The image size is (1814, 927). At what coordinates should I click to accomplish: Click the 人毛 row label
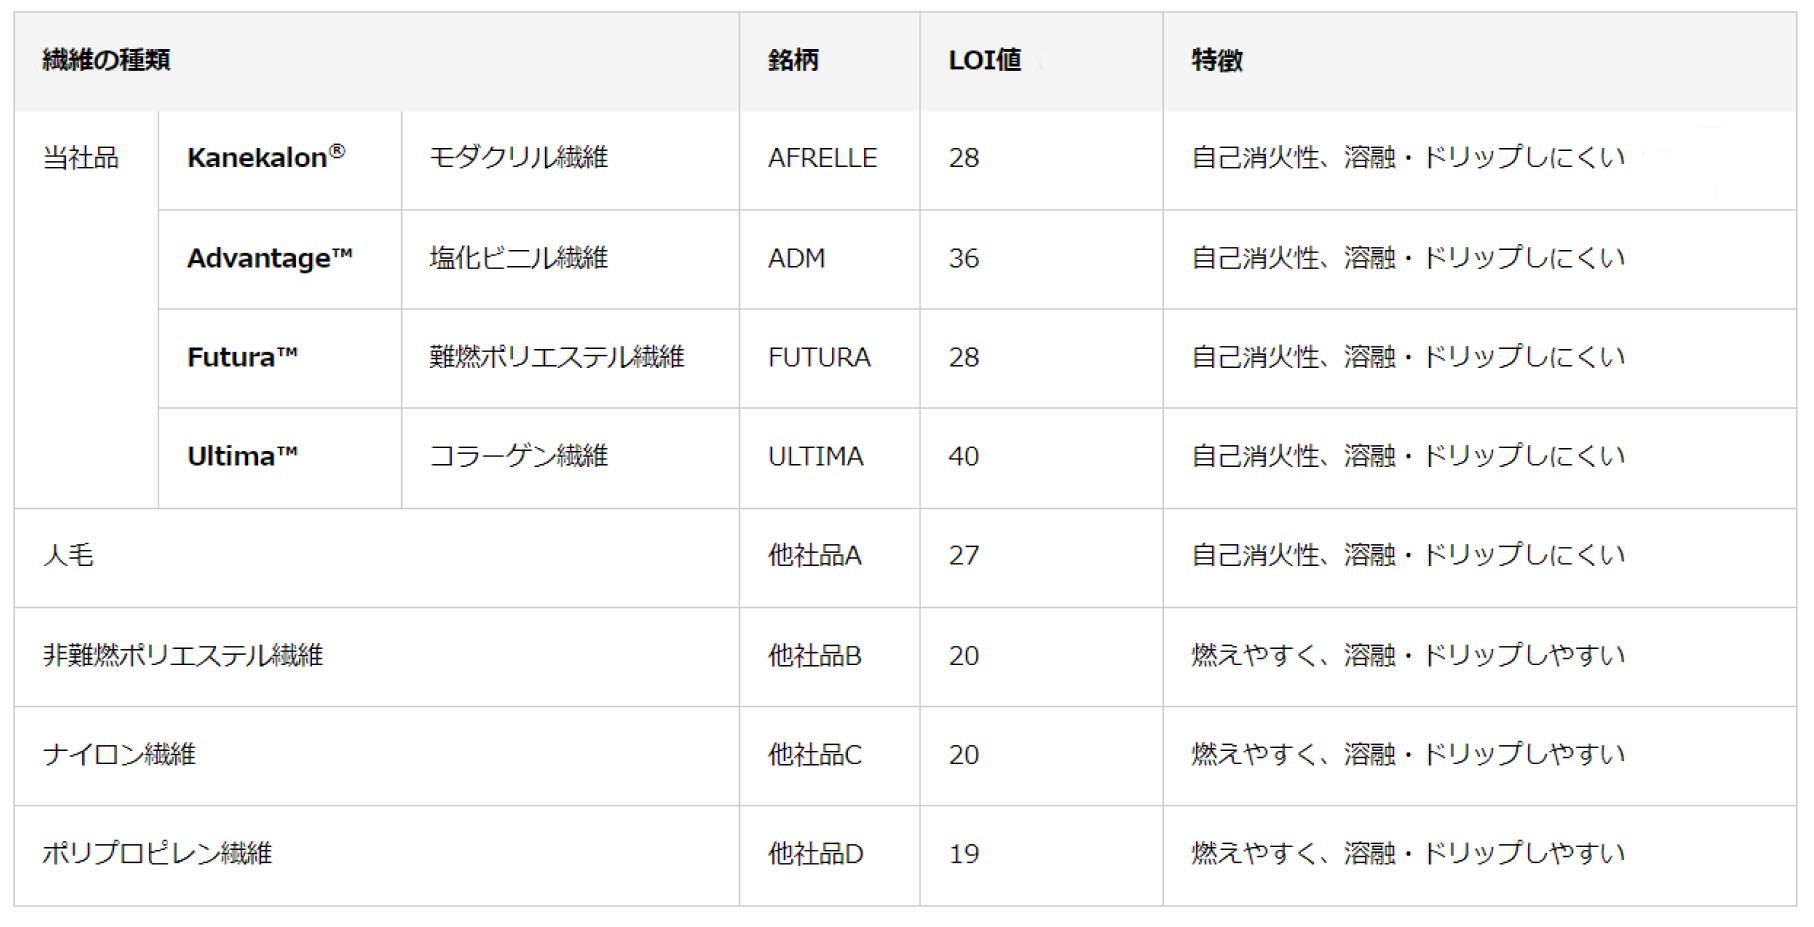point(68,555)
